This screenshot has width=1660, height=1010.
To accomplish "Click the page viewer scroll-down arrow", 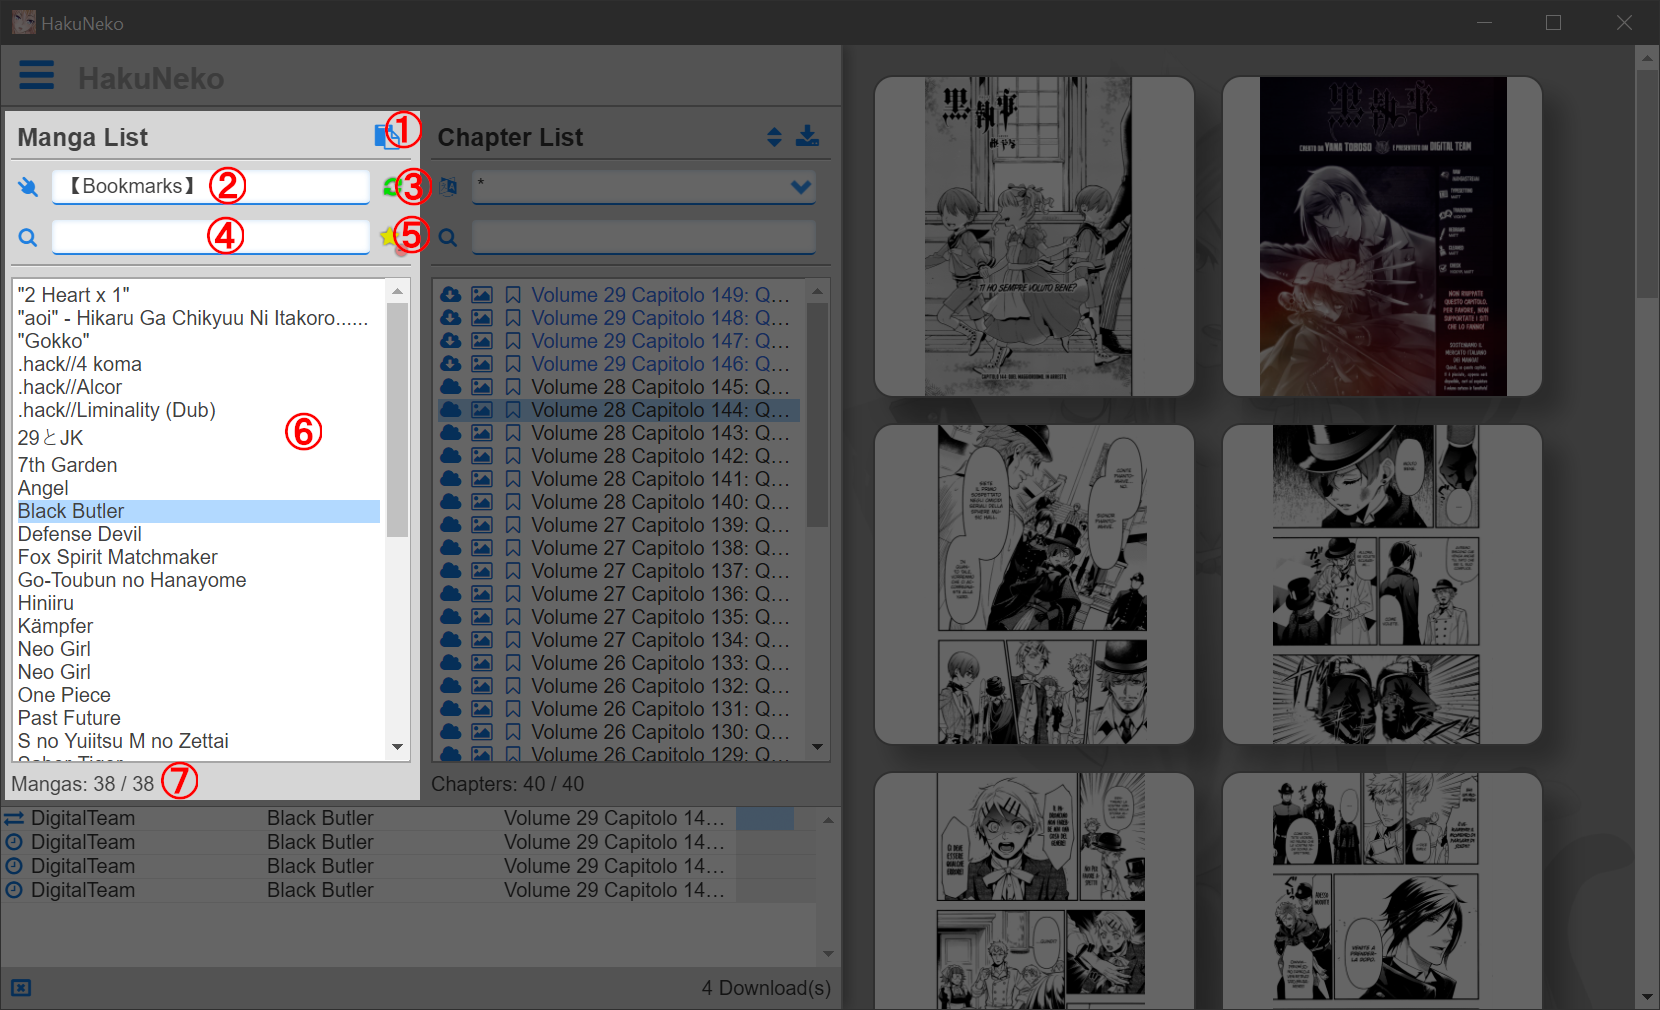I will pyautogui.click(x=1647, y=997).
